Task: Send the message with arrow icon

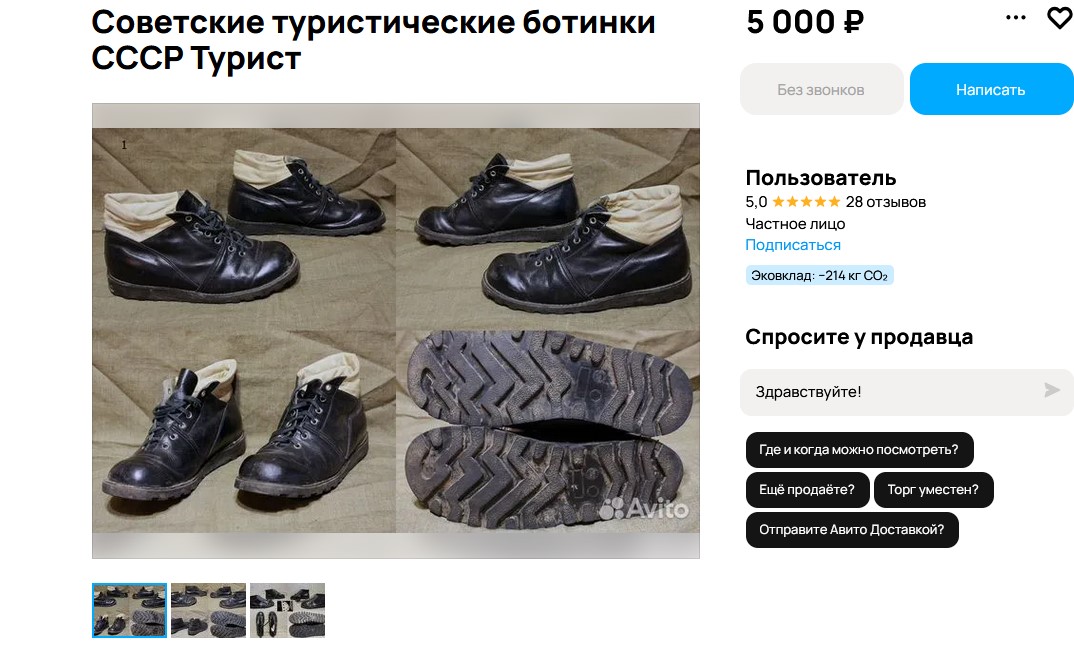Action: point(1051,391)
